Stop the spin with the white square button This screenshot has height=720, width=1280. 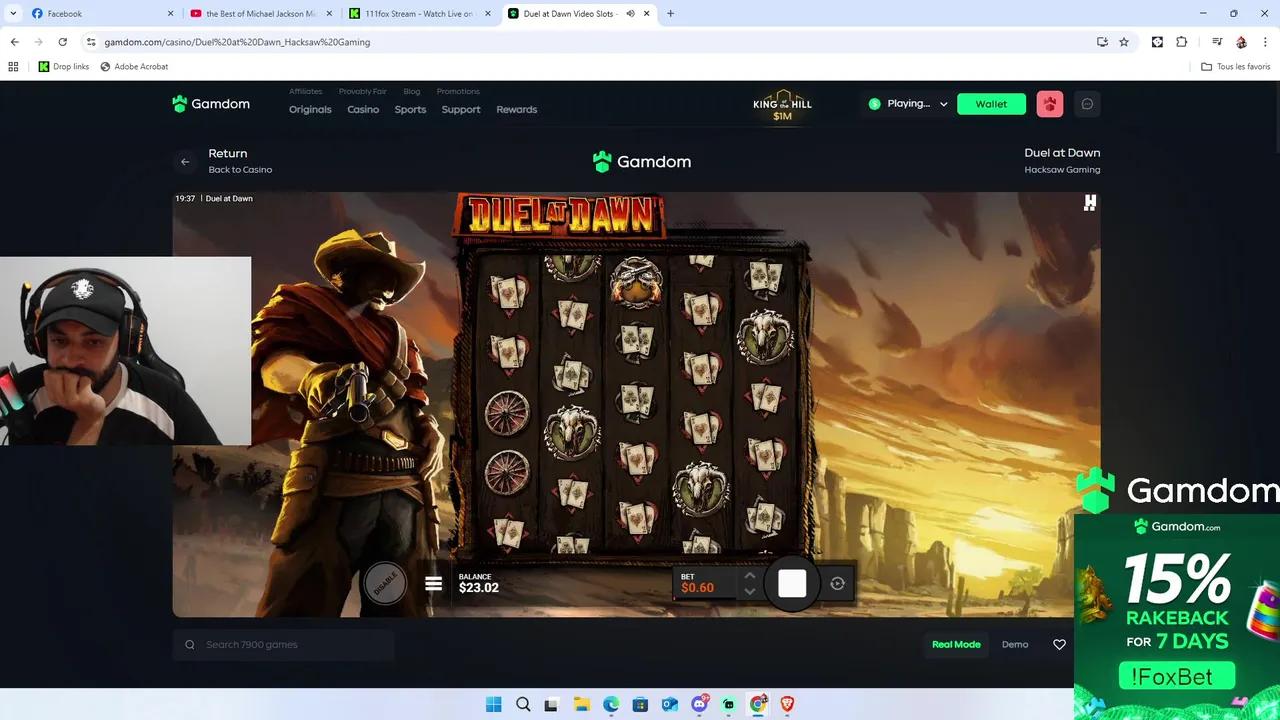(x=792, y=584)
